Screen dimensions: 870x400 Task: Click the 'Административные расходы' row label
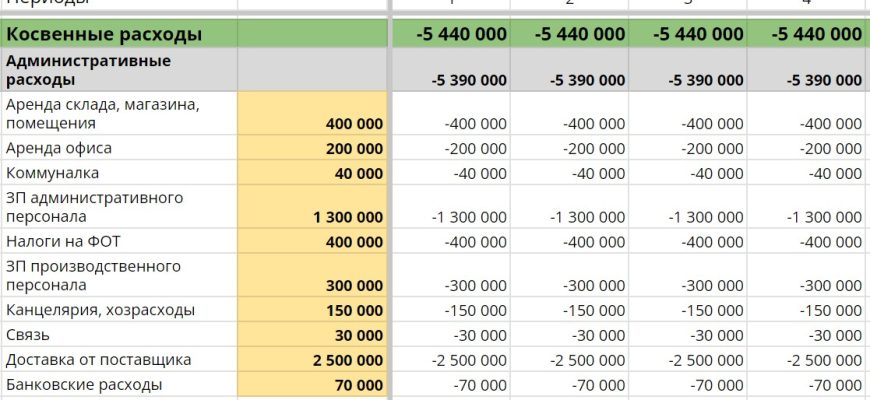(119, 70)
